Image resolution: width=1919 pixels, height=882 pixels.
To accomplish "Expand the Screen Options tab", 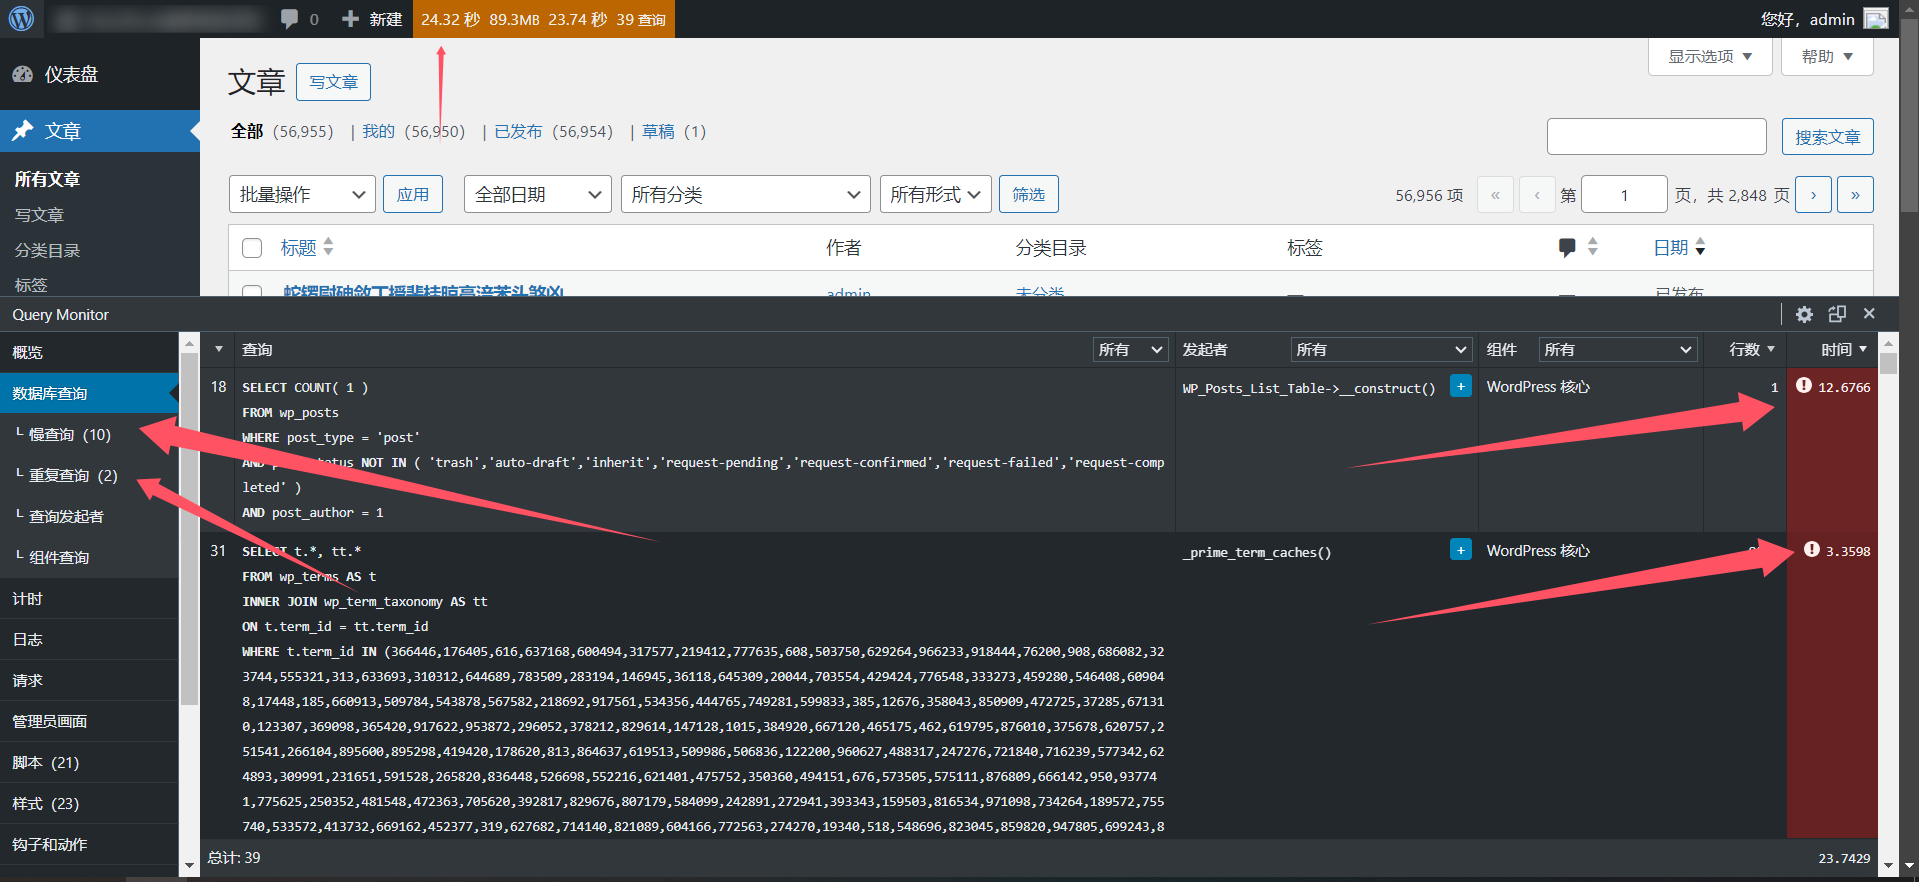I will [1710, 56].
